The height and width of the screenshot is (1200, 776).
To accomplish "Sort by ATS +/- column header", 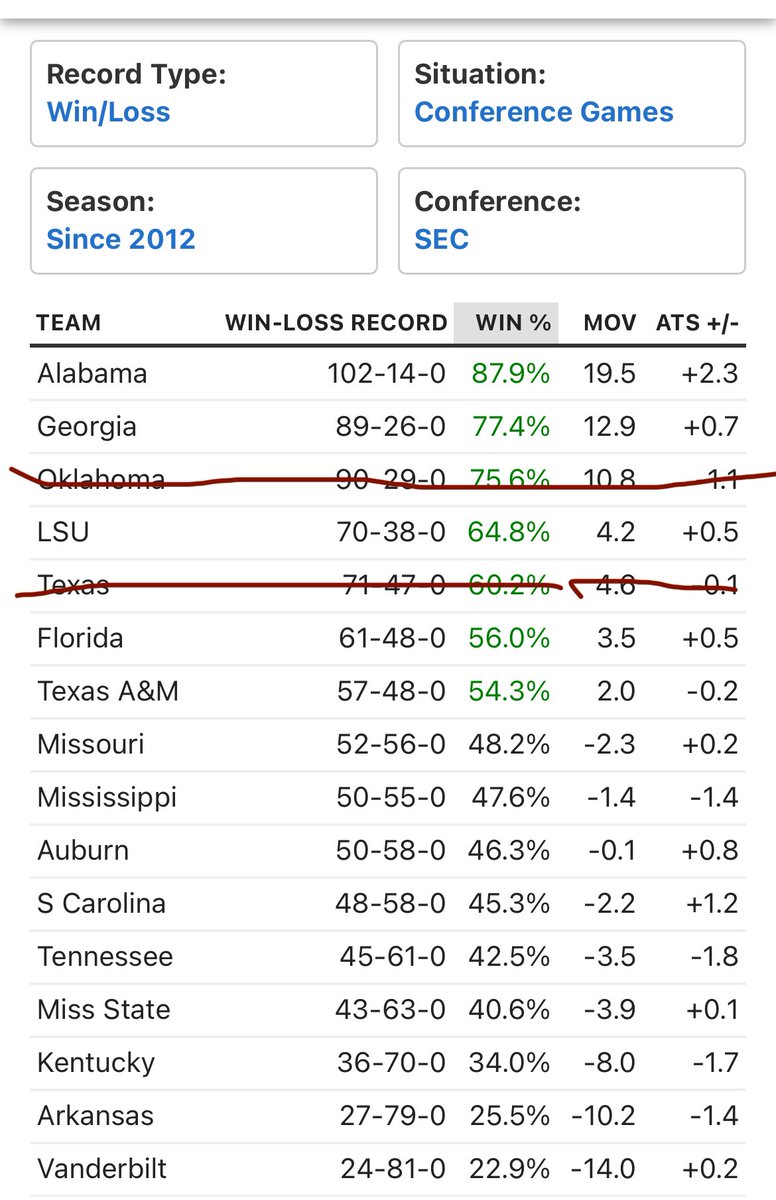I will pos(697,323).
